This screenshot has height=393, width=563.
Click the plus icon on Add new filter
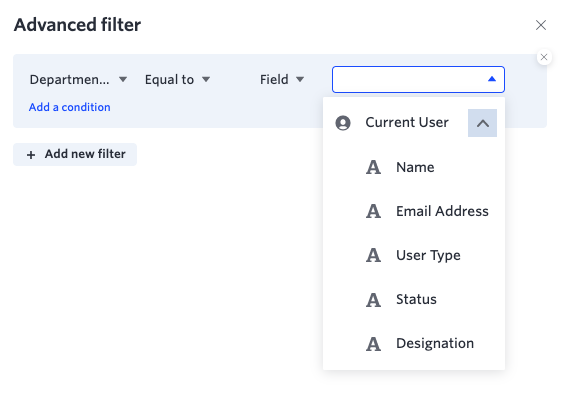tap(31, 155)
